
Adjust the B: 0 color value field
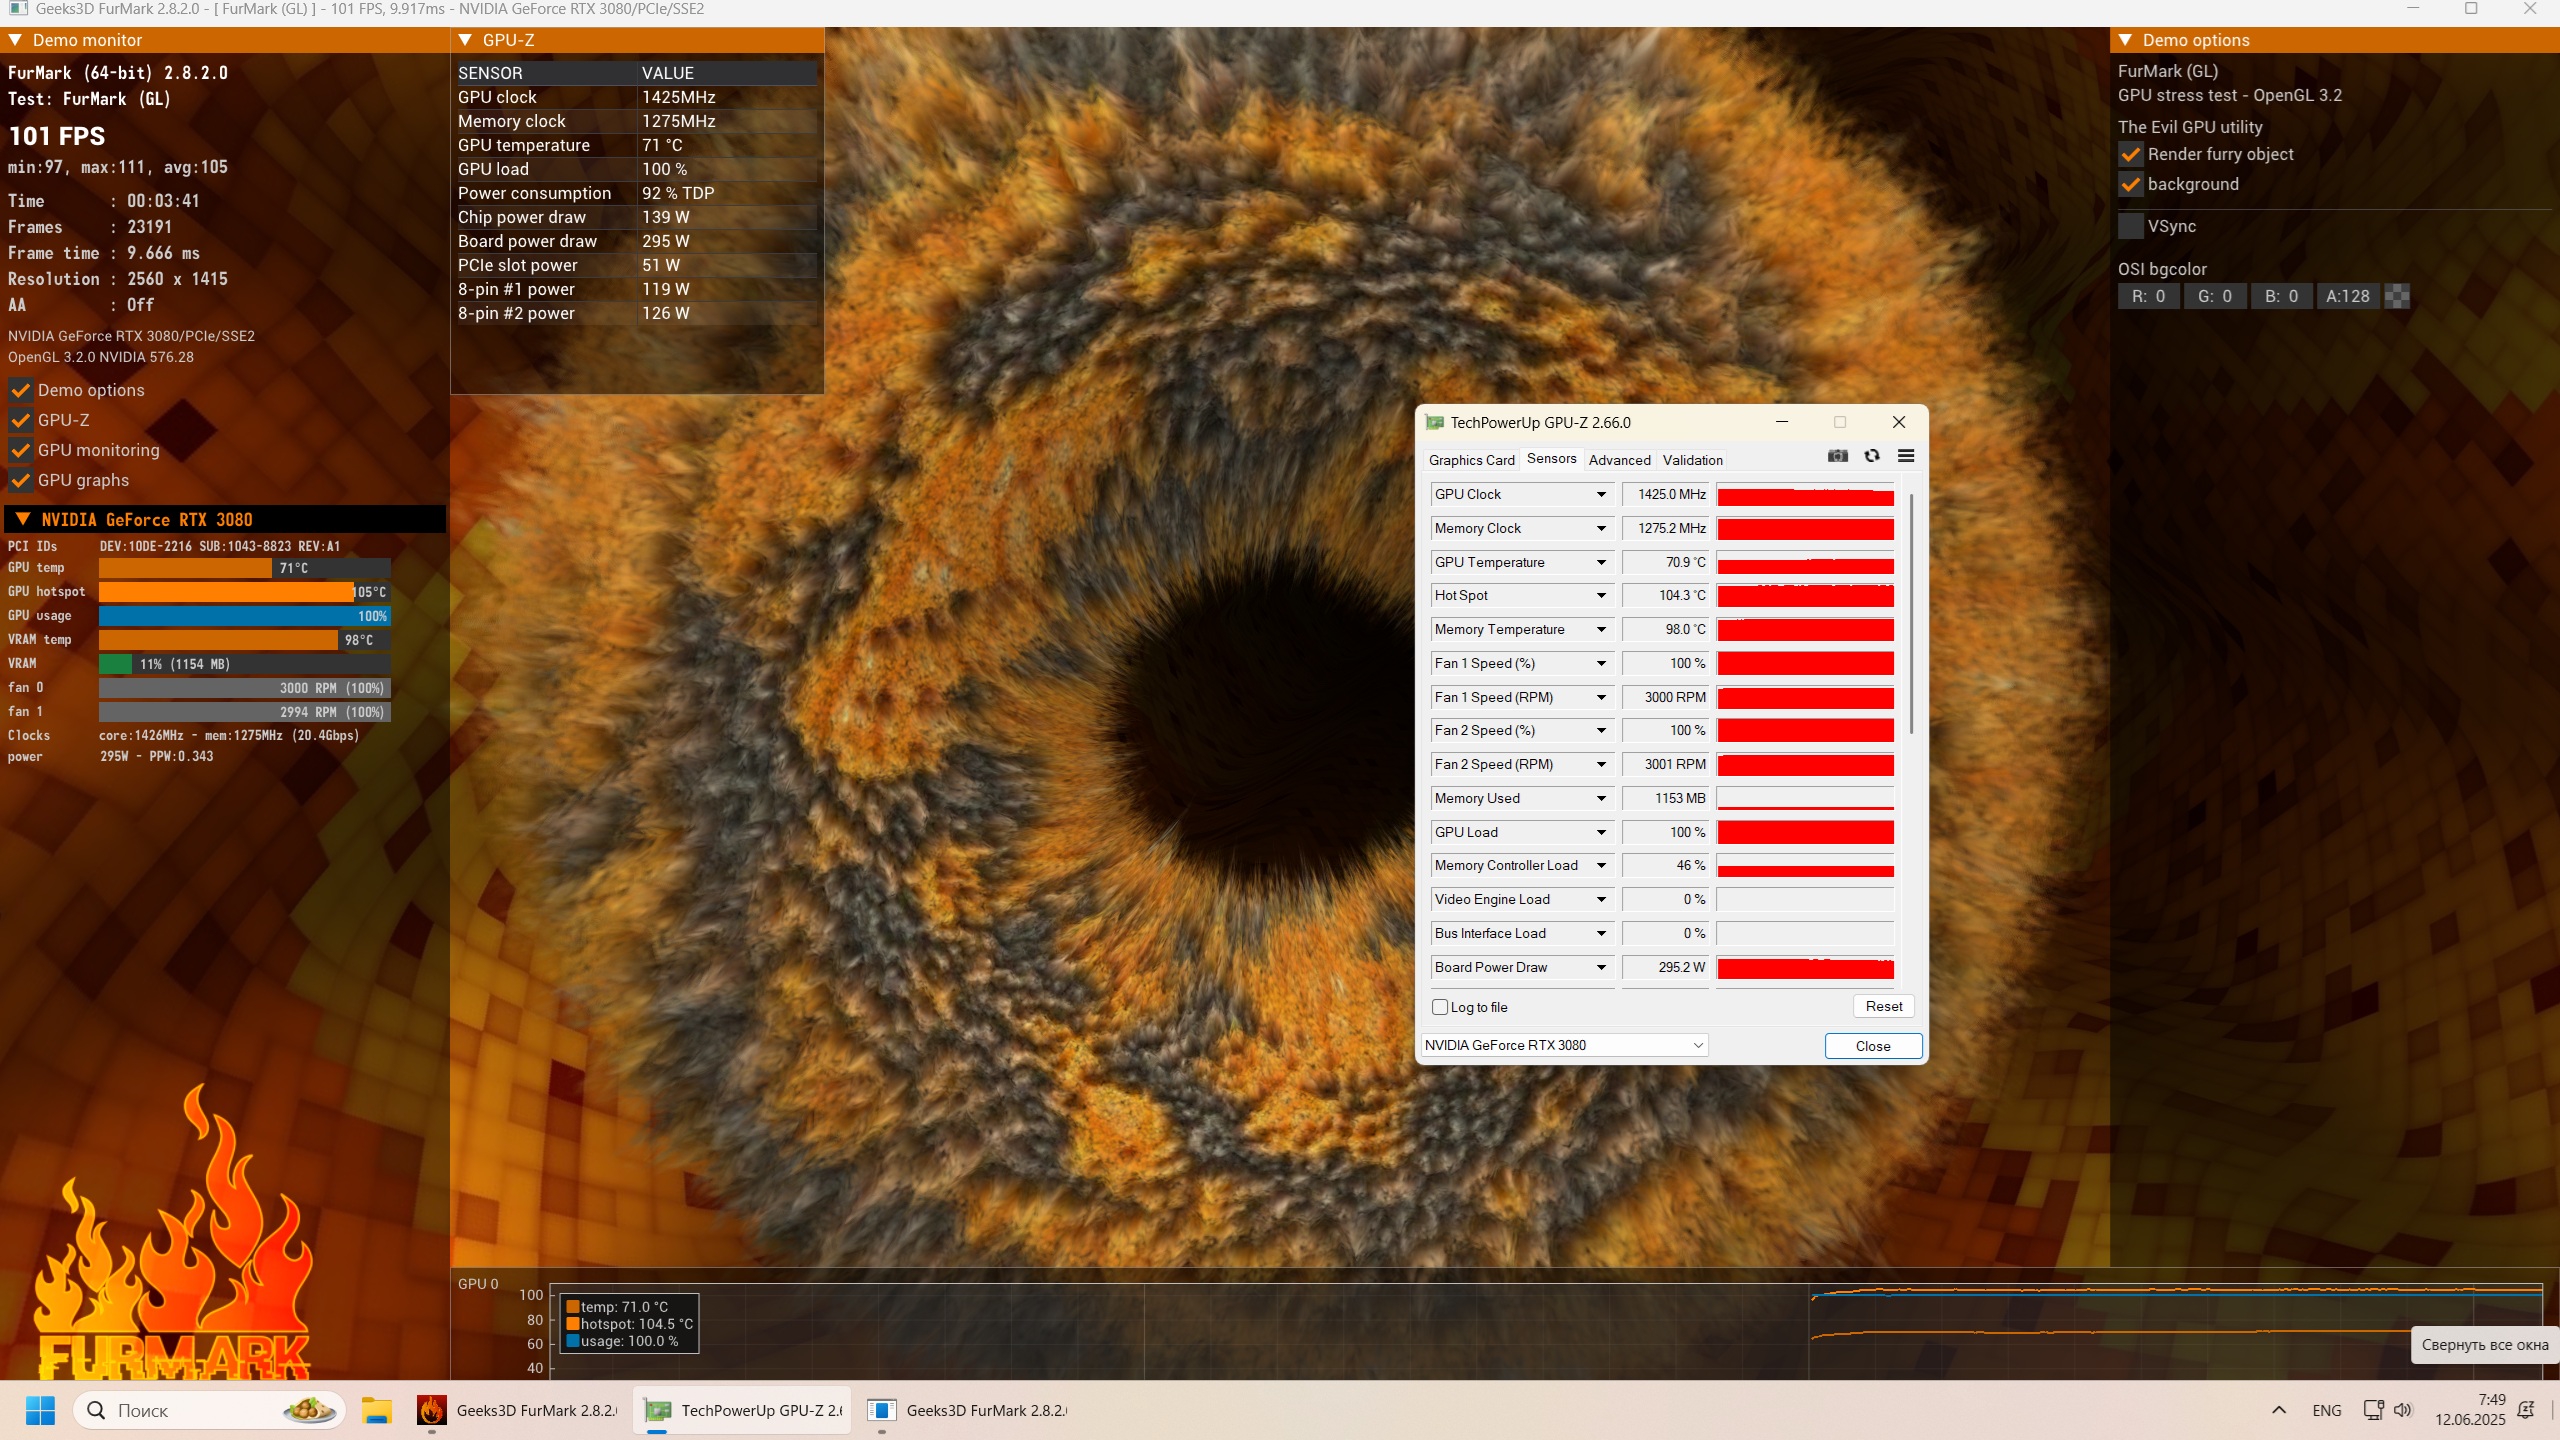tap(2281, 296)
